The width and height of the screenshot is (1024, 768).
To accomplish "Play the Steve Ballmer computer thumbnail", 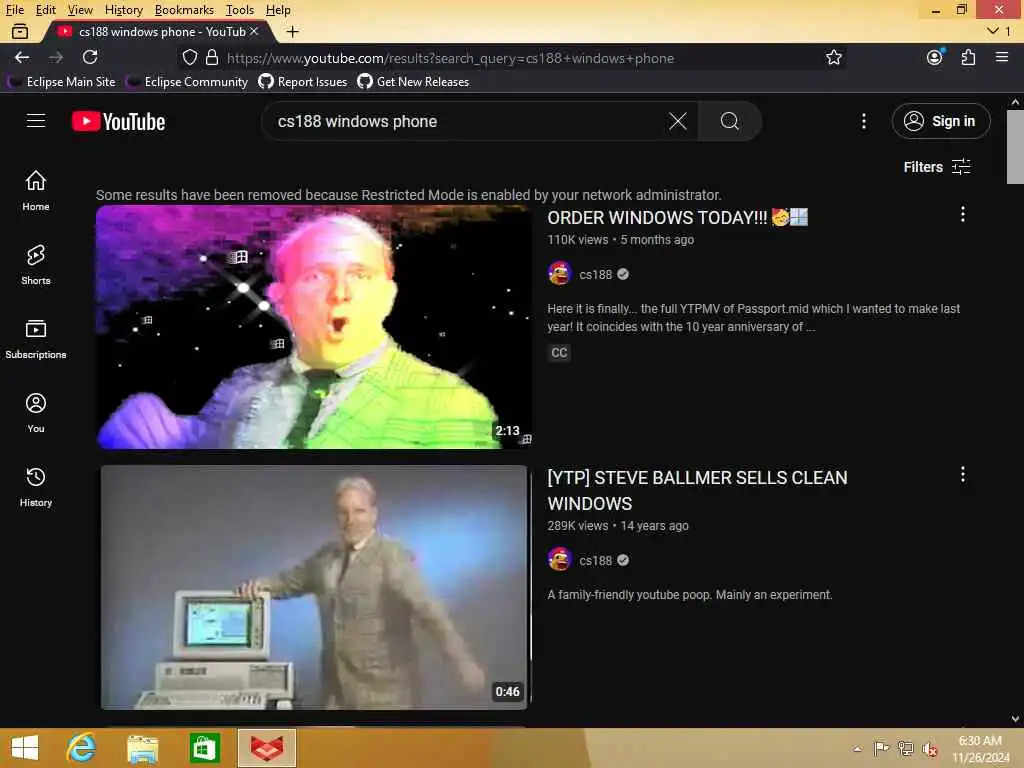I will 313,587.
